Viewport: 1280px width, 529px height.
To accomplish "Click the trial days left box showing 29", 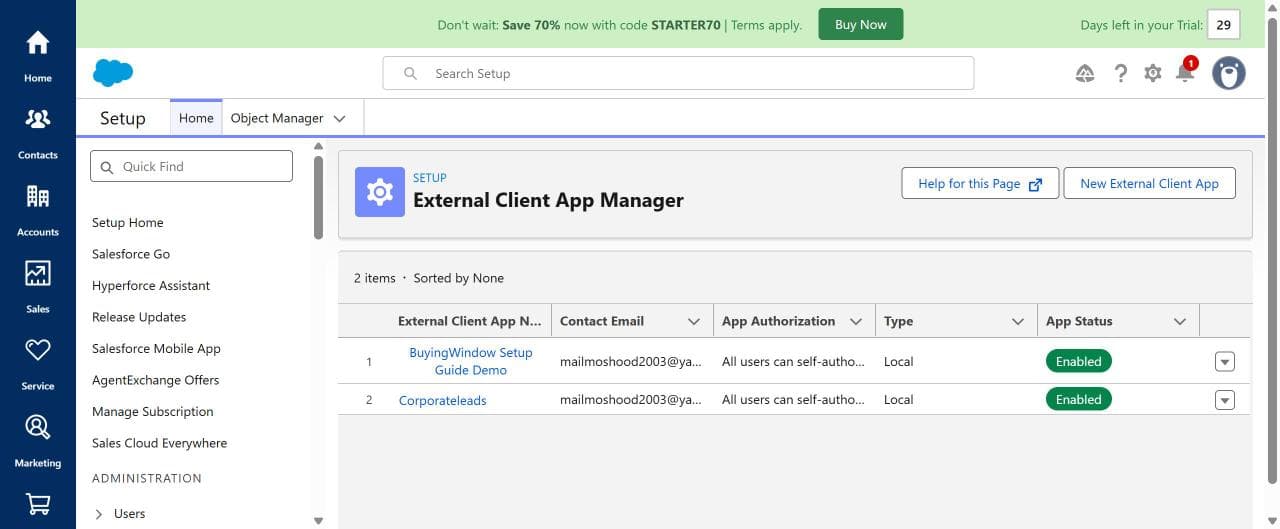I will click(x=1224, y=25).
